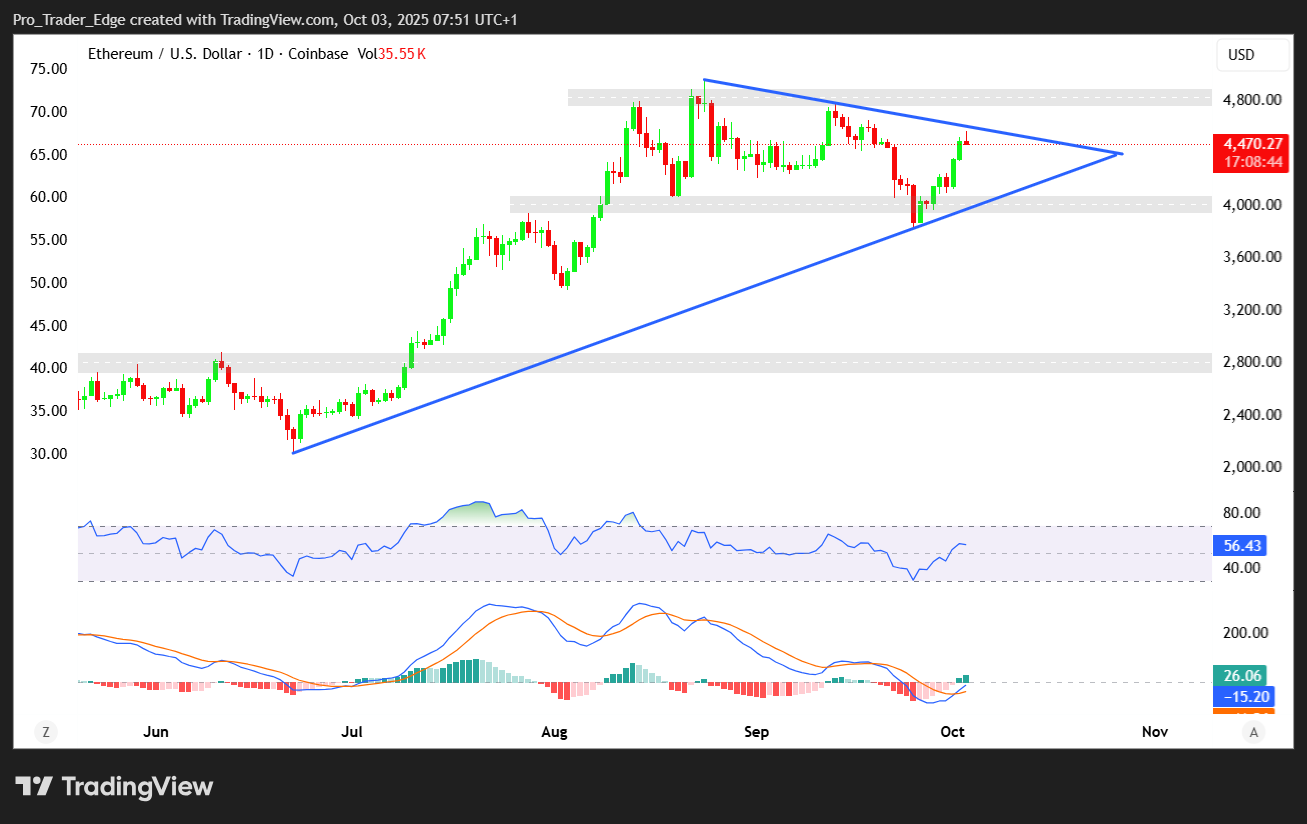Click the 17:08:44 candle countdown timer
This screenshot has width=1307, height=824.
(1246, 162)
